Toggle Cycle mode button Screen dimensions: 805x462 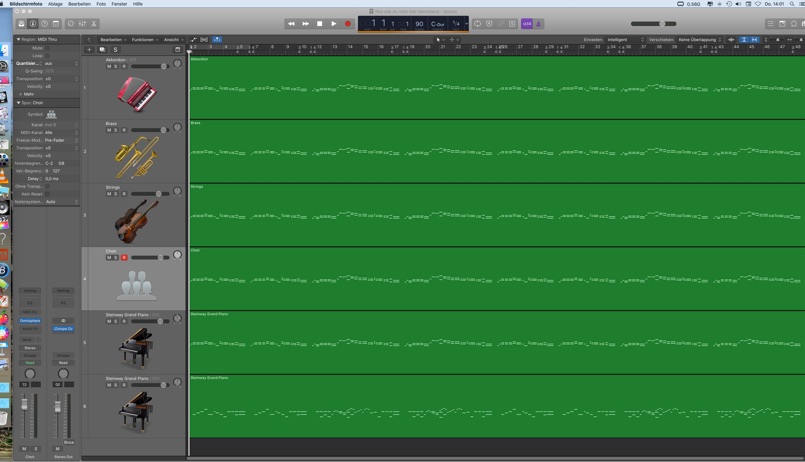point(477,24)
